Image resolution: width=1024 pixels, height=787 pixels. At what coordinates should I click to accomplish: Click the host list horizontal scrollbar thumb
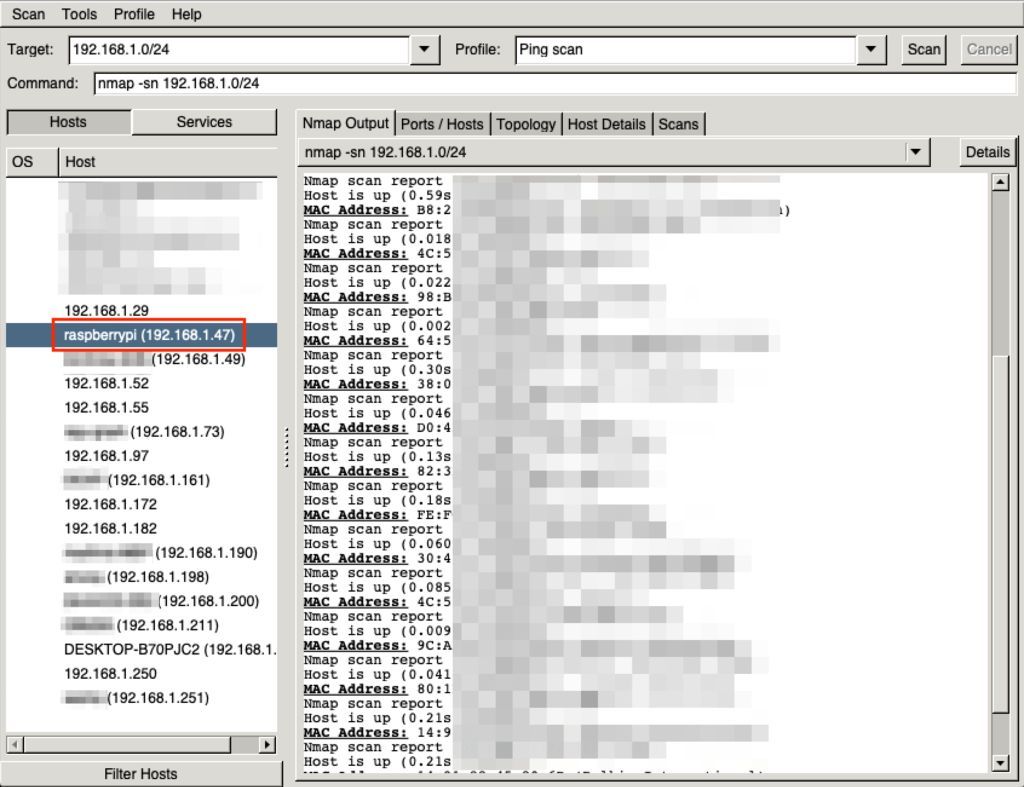pyautogui.click(x=127, y=745)
